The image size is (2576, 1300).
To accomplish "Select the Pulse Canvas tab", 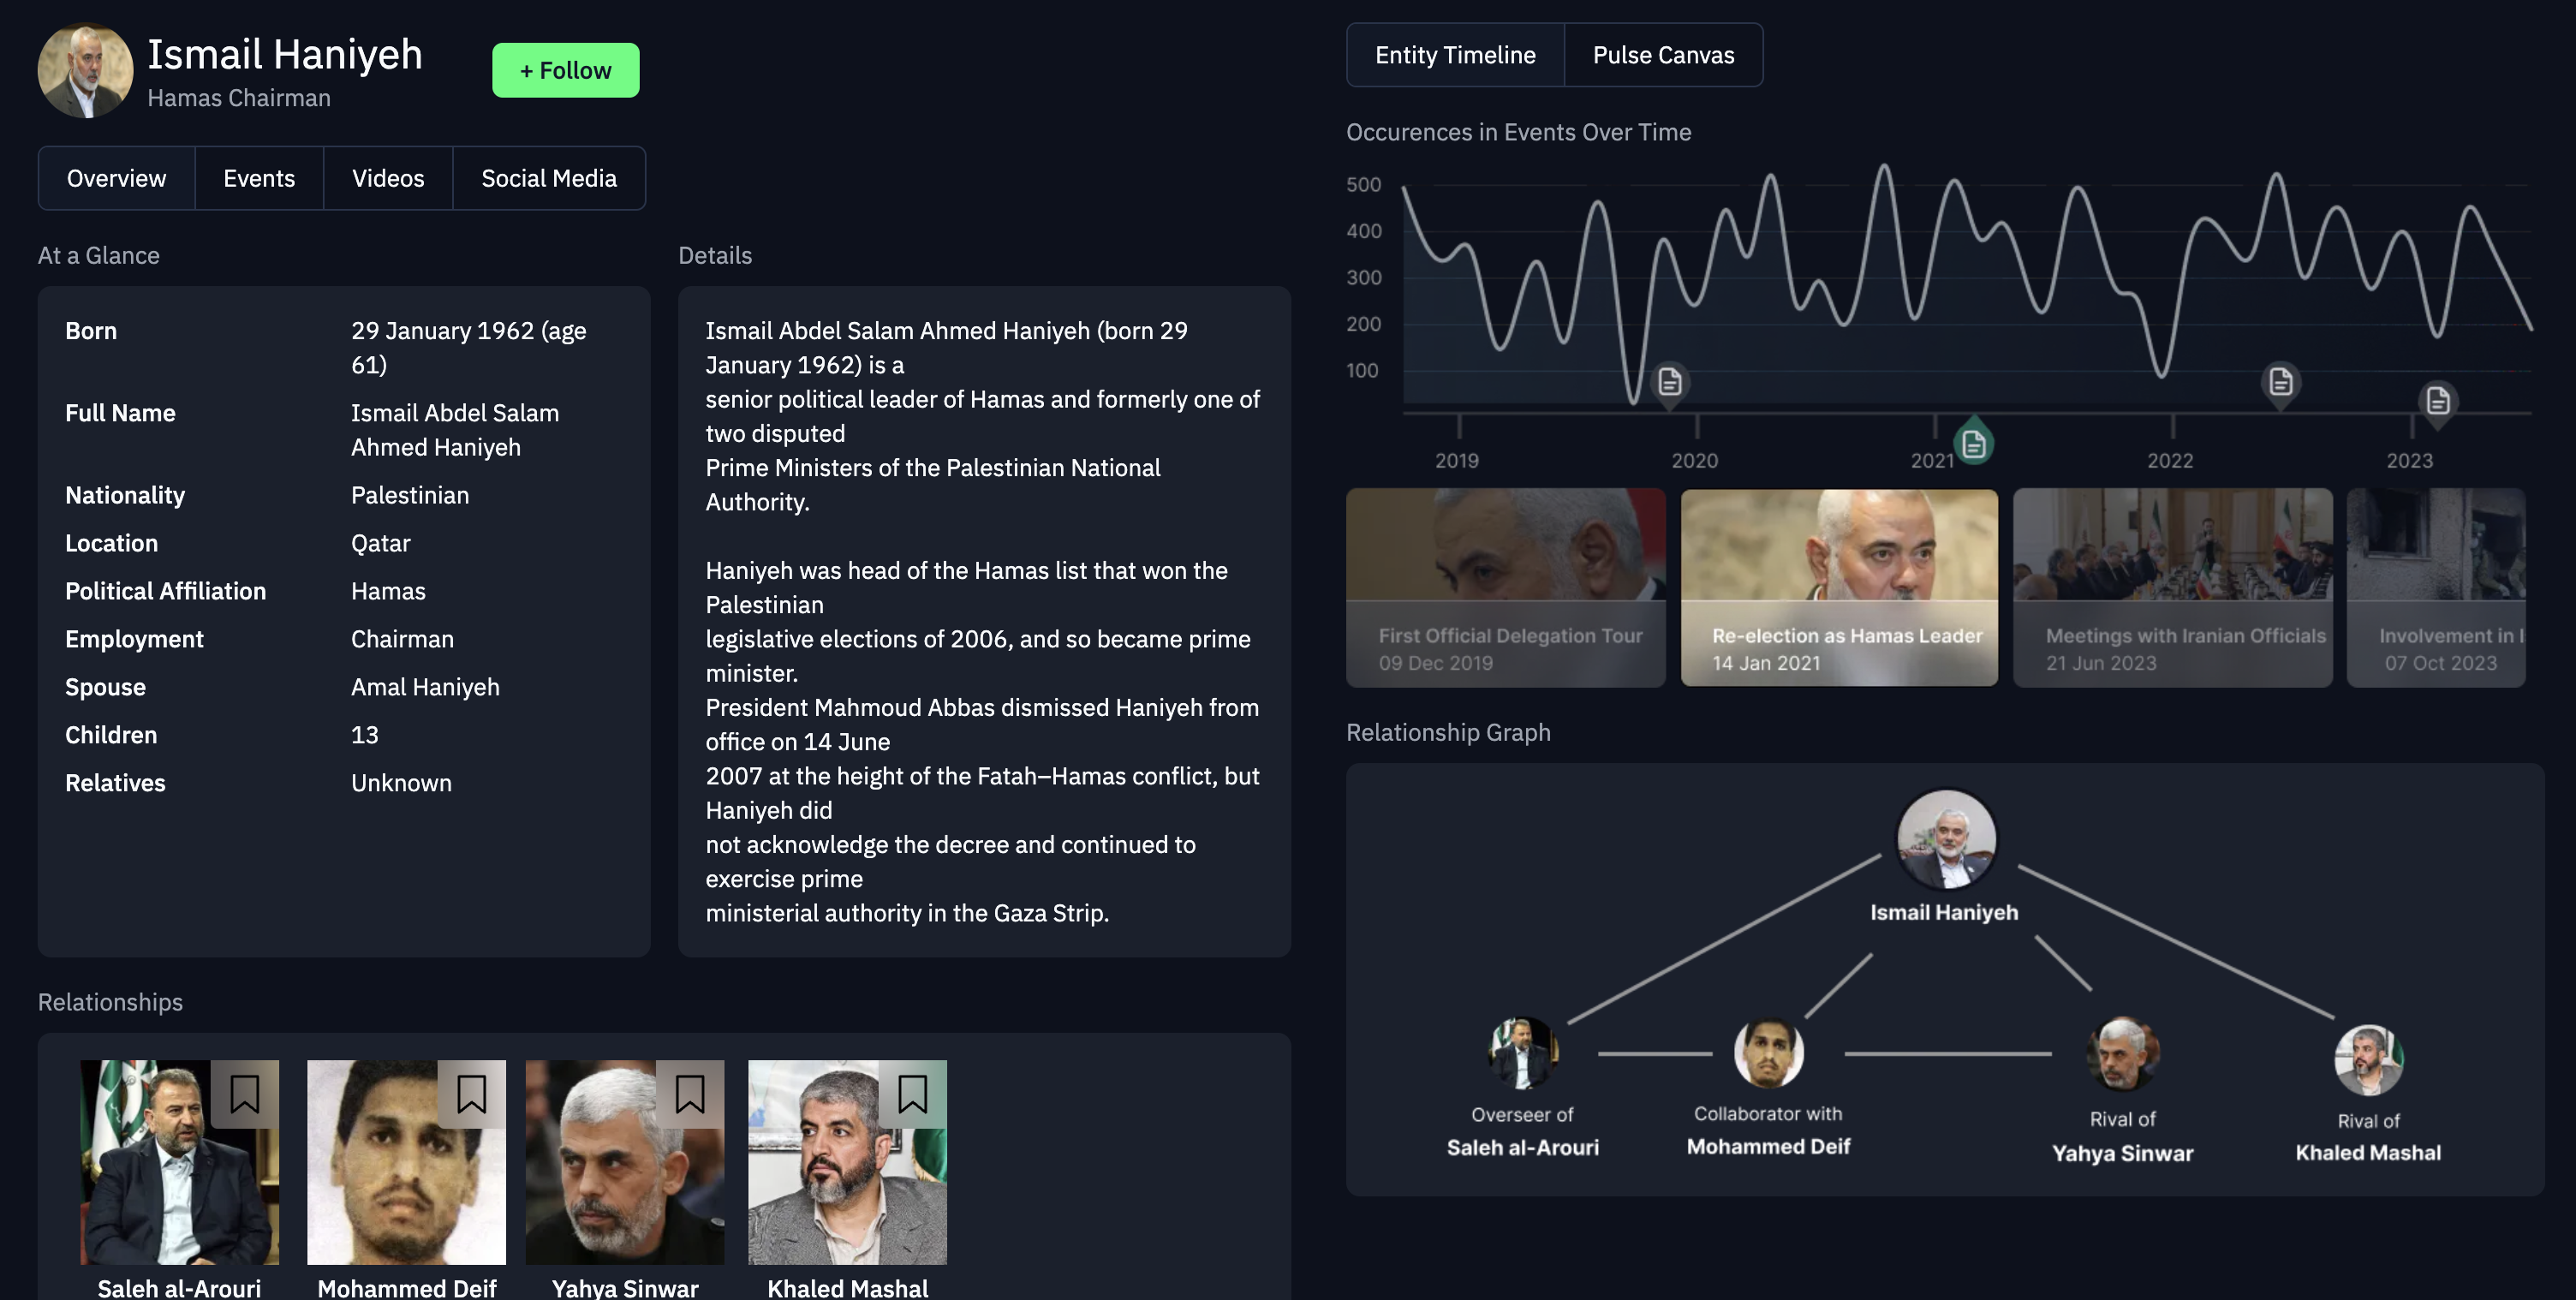I will tap(1662, 55).
